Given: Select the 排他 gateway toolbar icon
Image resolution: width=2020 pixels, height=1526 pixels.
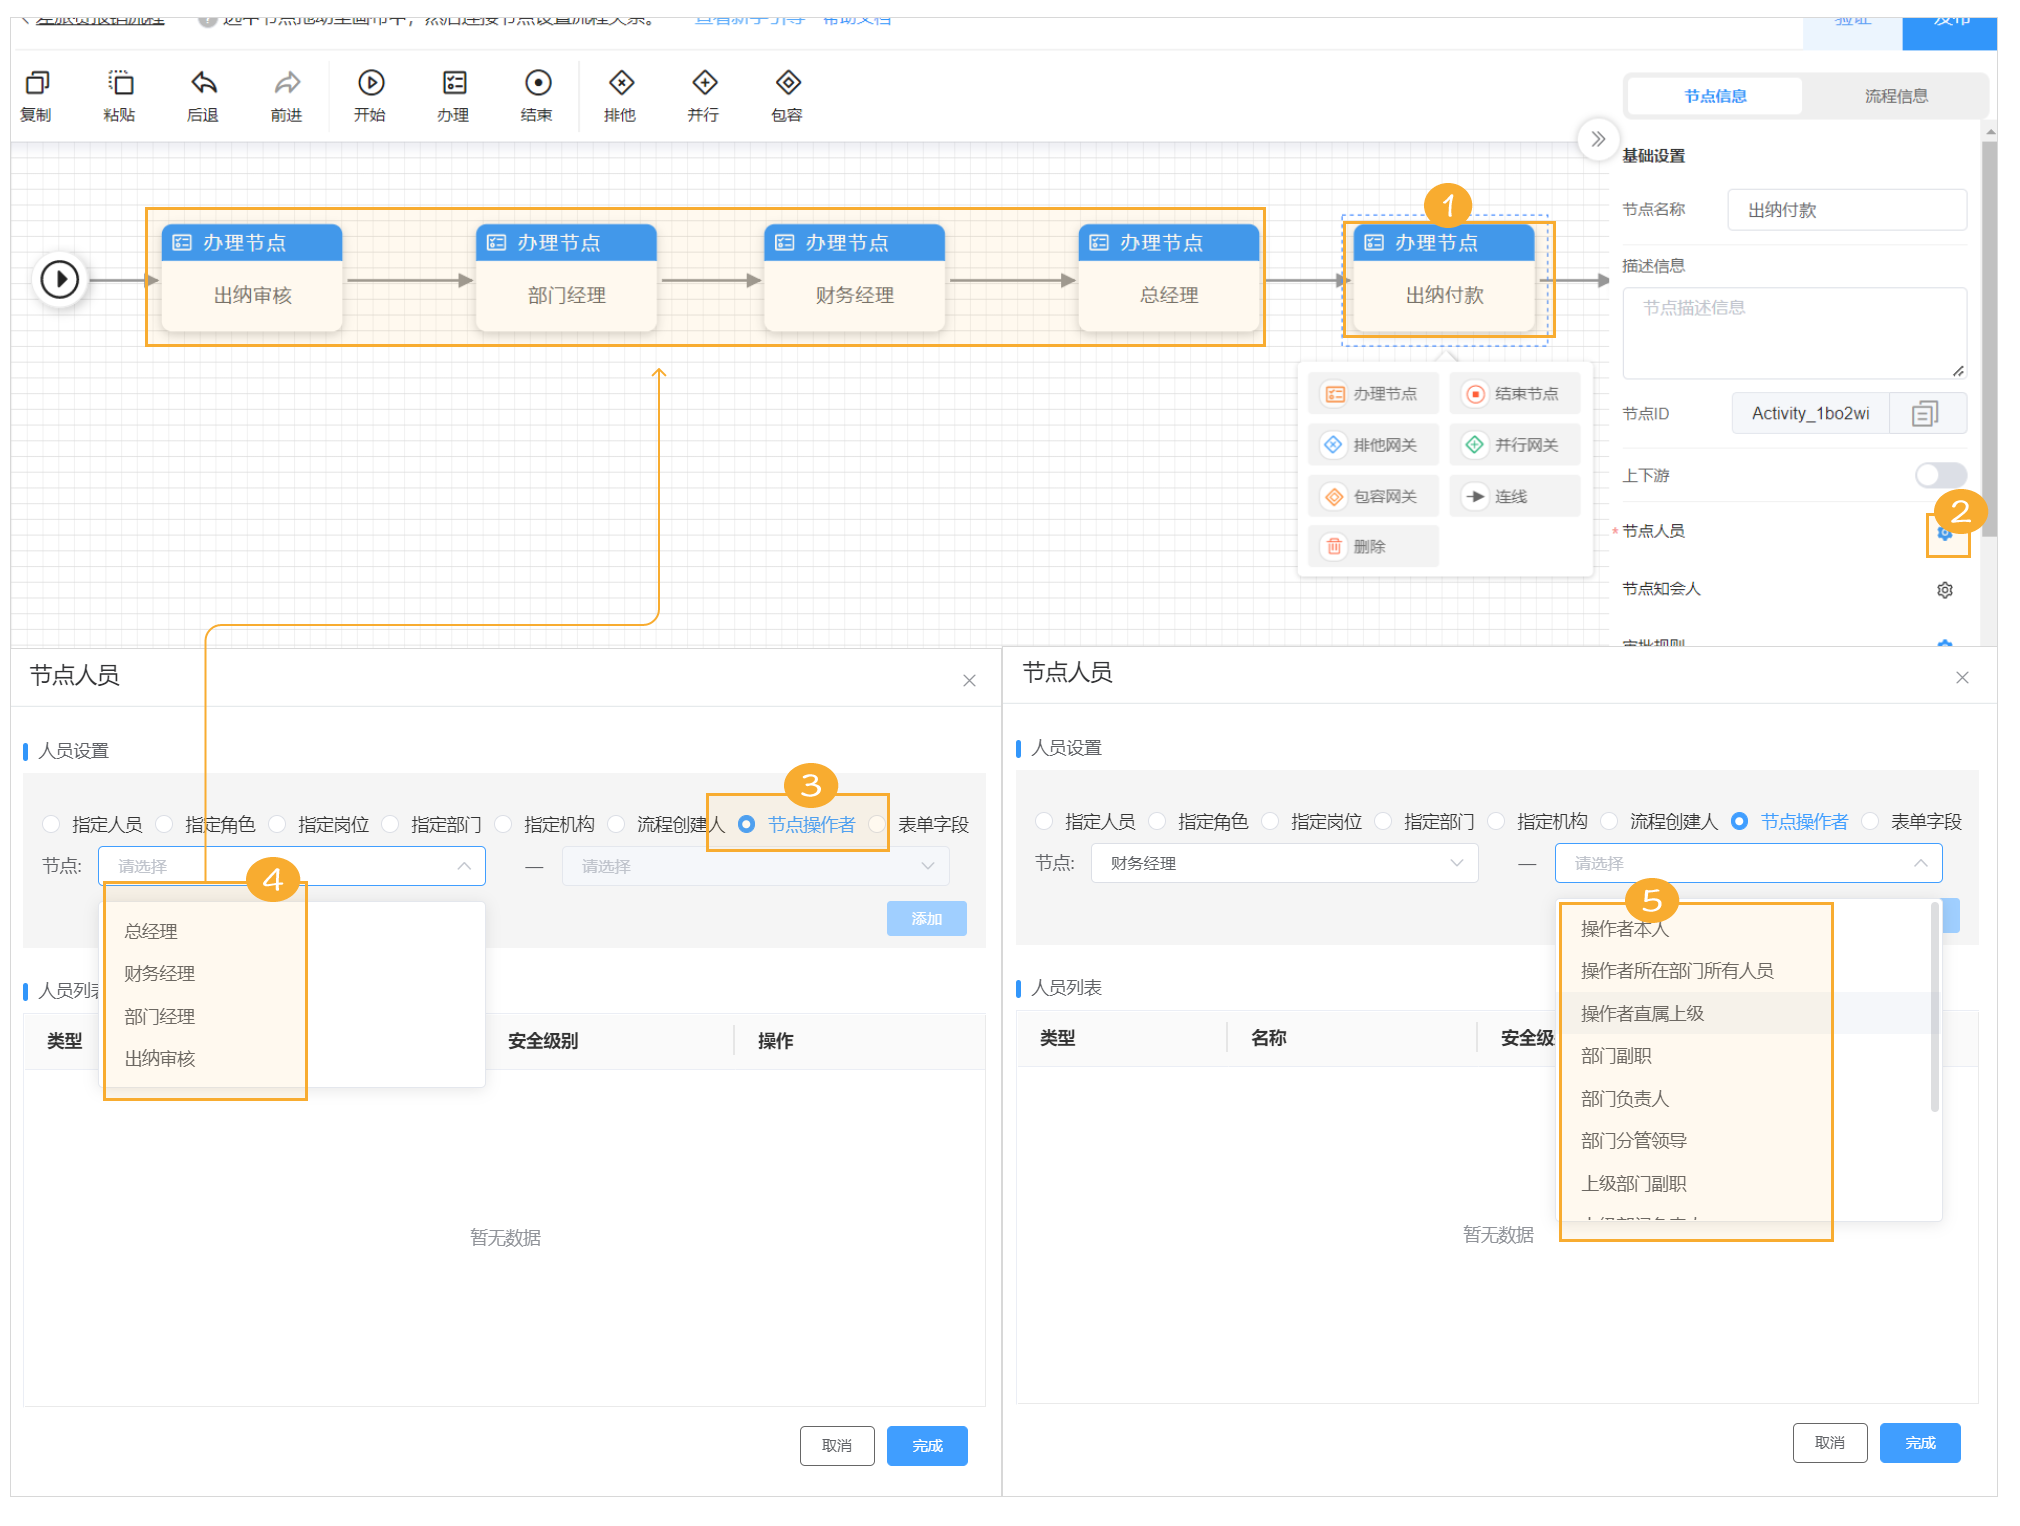Looking at the screenshot, I should (620, 83).
